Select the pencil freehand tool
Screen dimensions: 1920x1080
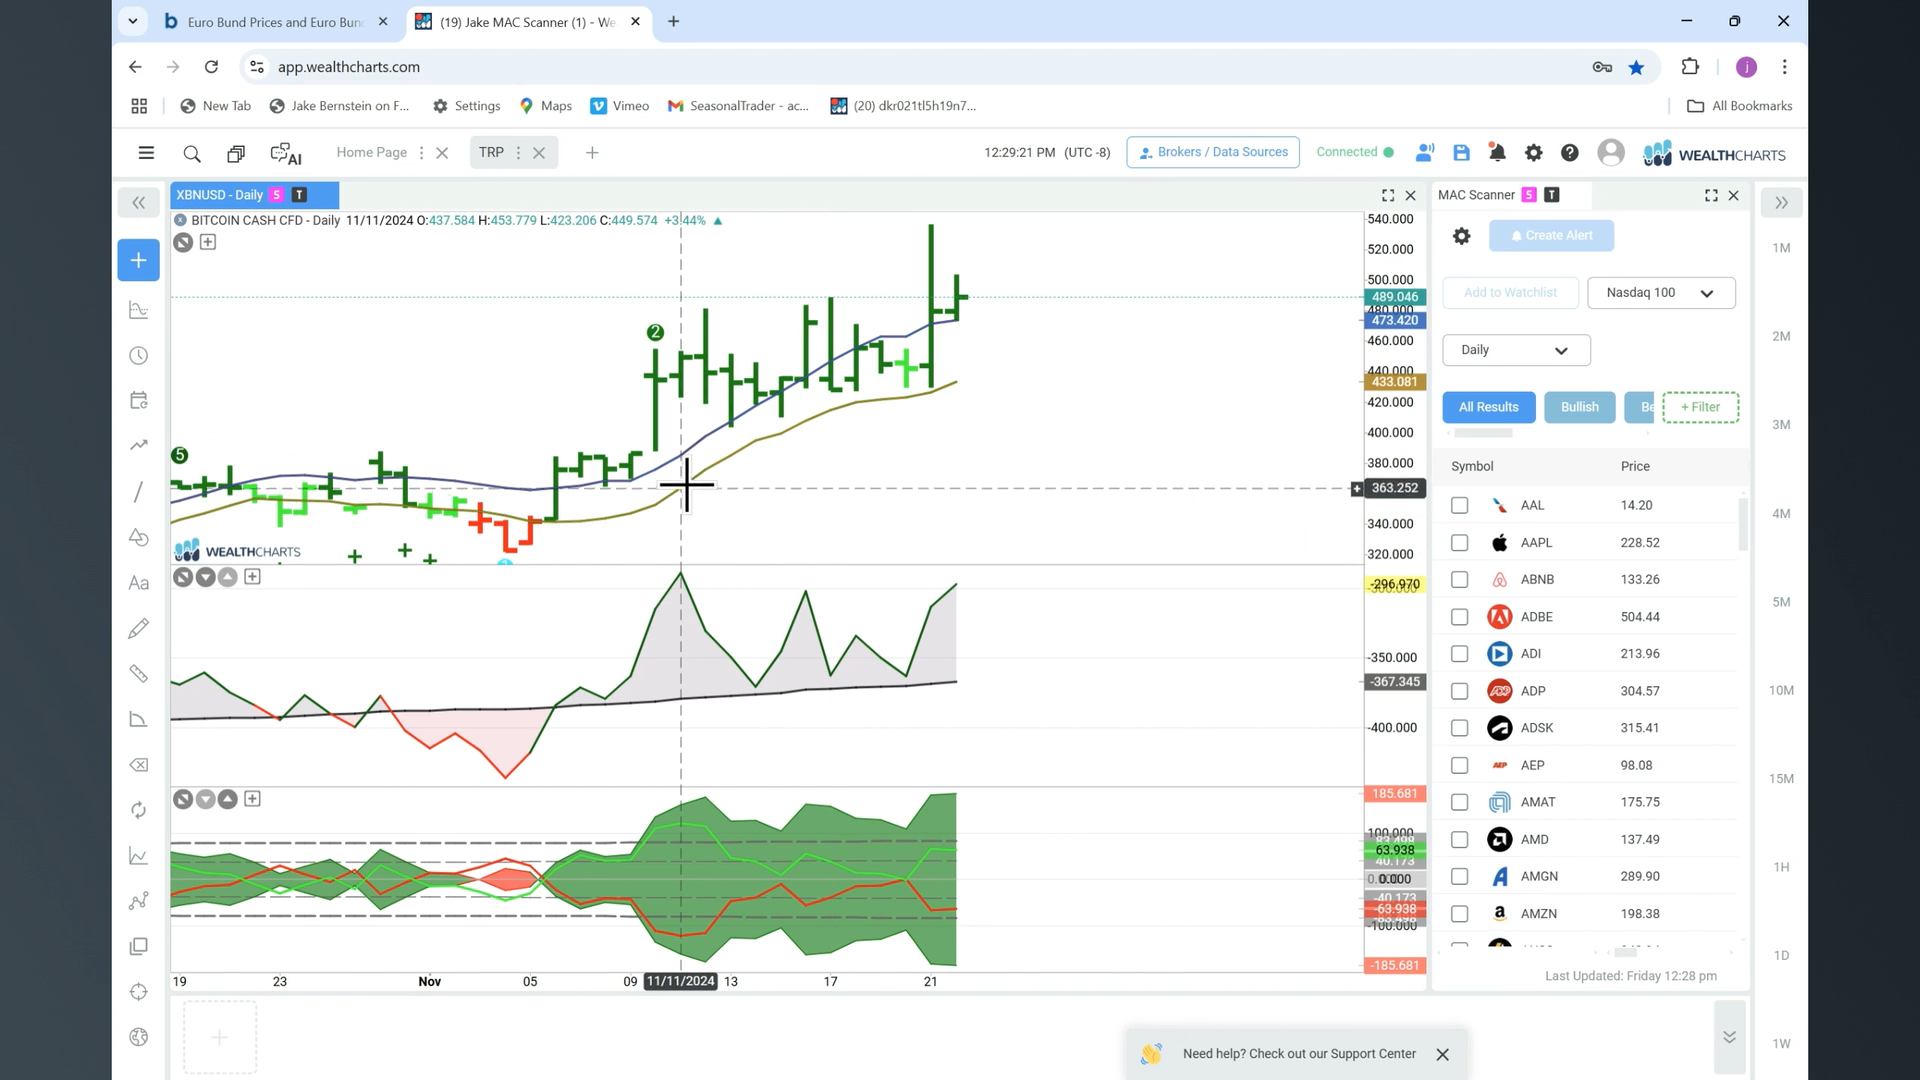click(139, 628)
